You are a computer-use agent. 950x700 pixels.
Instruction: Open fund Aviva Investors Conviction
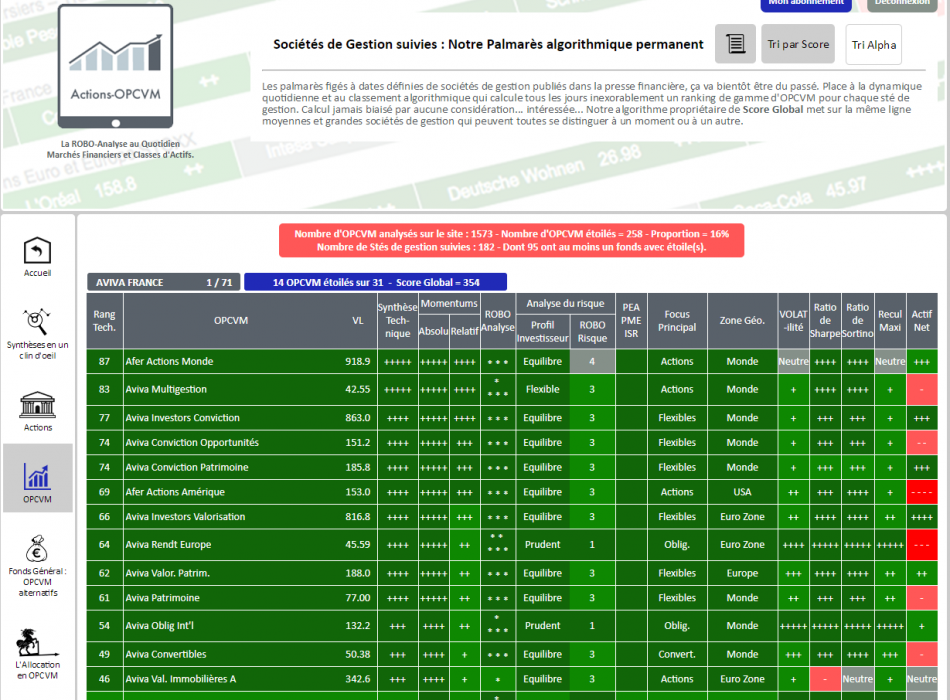pos(182,418)
